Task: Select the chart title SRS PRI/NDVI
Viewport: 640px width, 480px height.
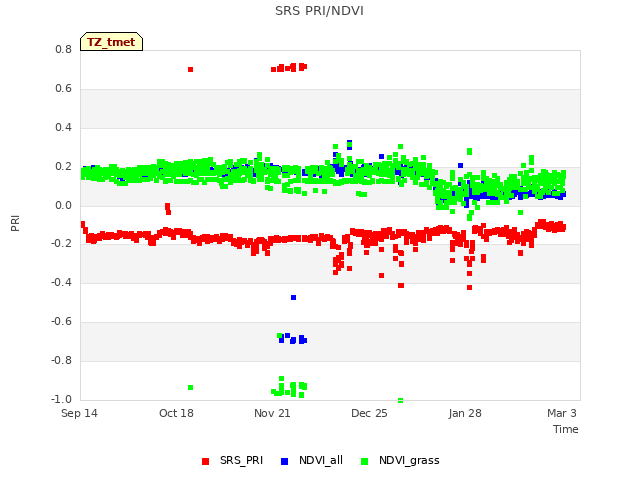Action: tap(319, 11)
